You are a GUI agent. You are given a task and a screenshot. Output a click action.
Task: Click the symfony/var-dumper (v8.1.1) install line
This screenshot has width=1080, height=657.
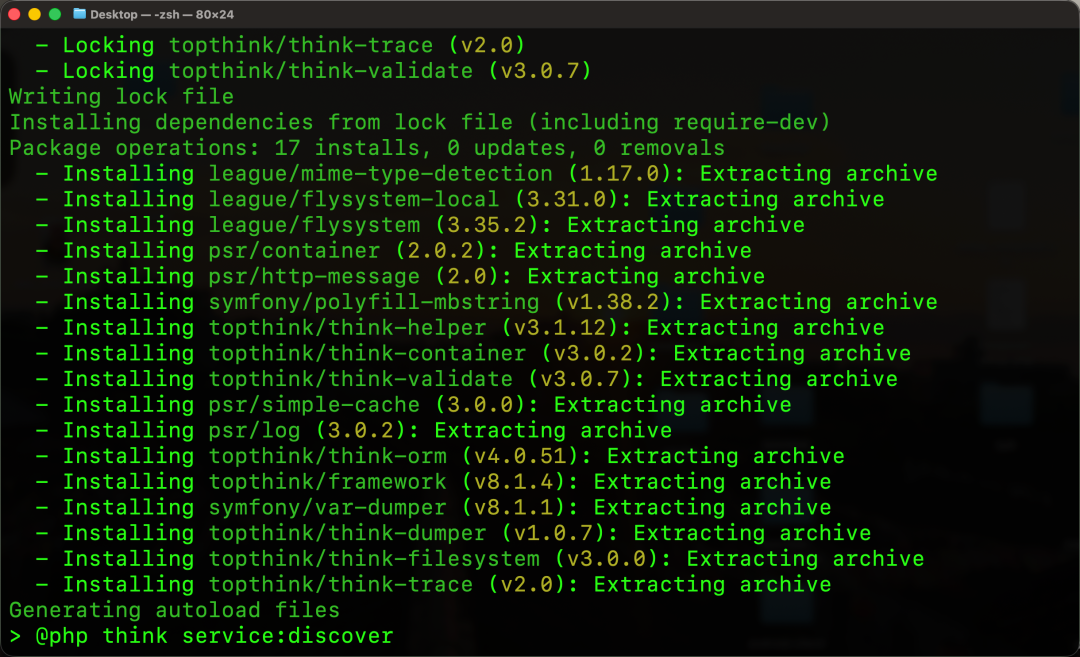tap(433, 508)
